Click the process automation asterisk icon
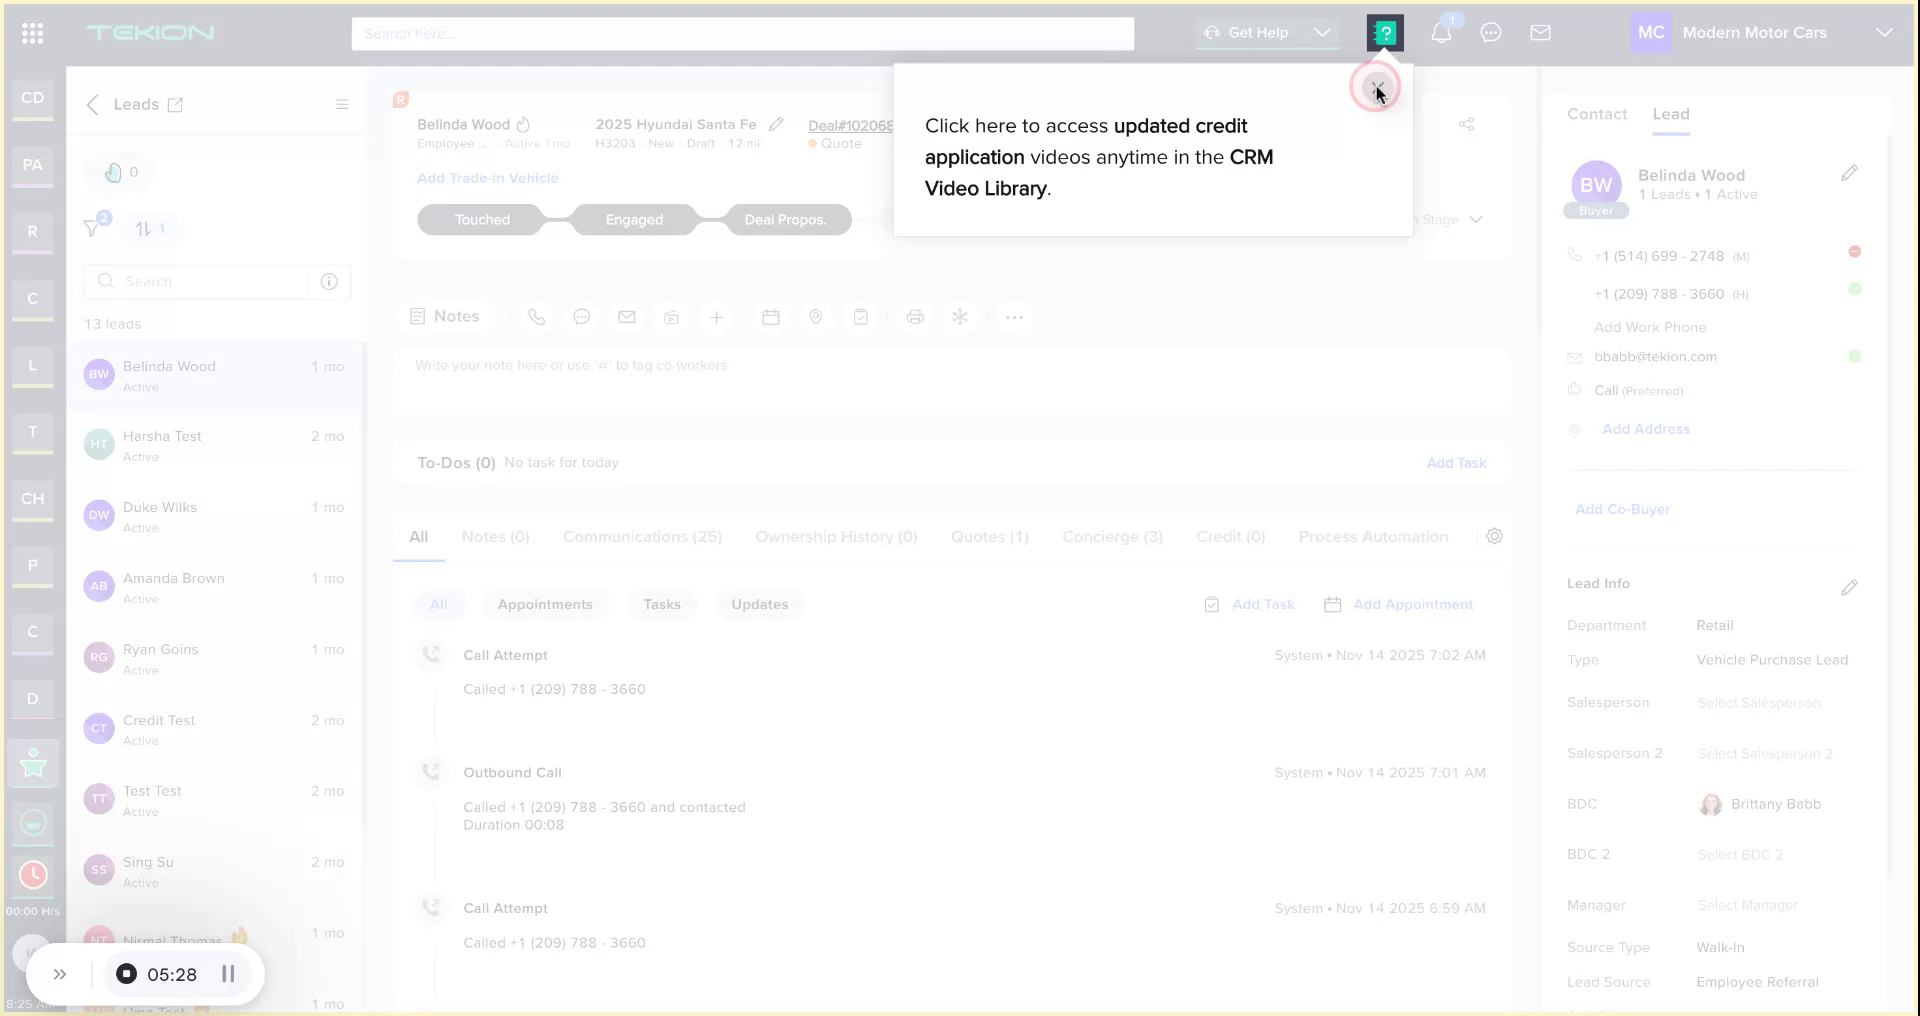The height and width of the screenshot is (1016, 1920). (x=960, y=317)
